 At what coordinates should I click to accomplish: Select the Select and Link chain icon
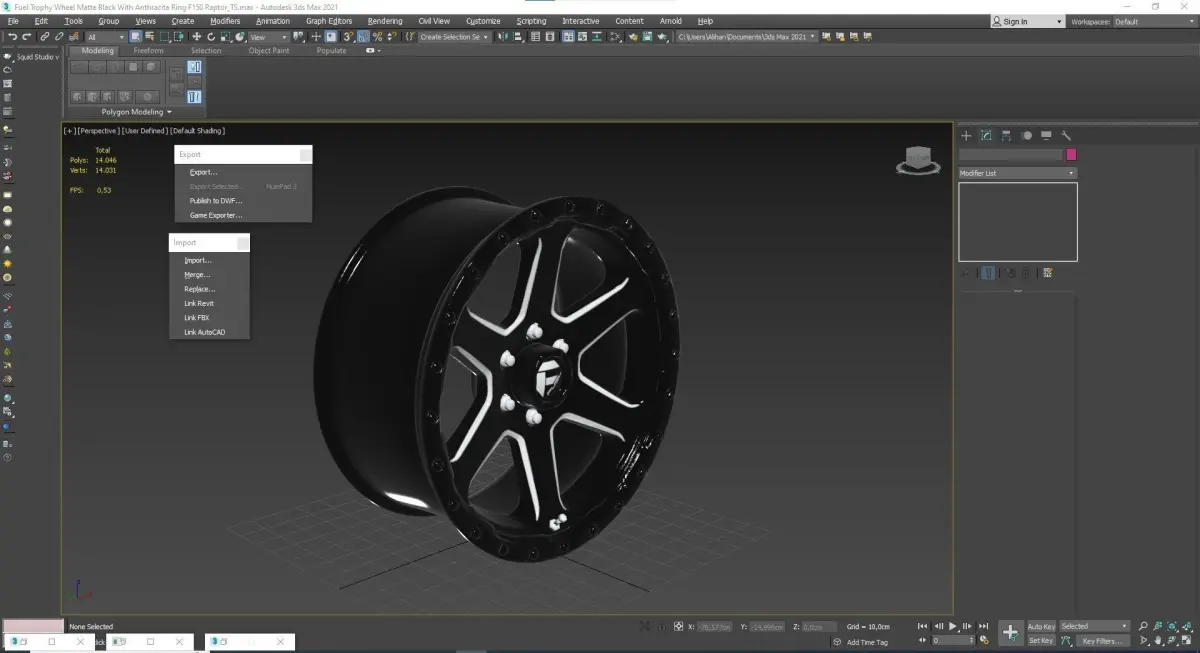[x=45, y=37]
